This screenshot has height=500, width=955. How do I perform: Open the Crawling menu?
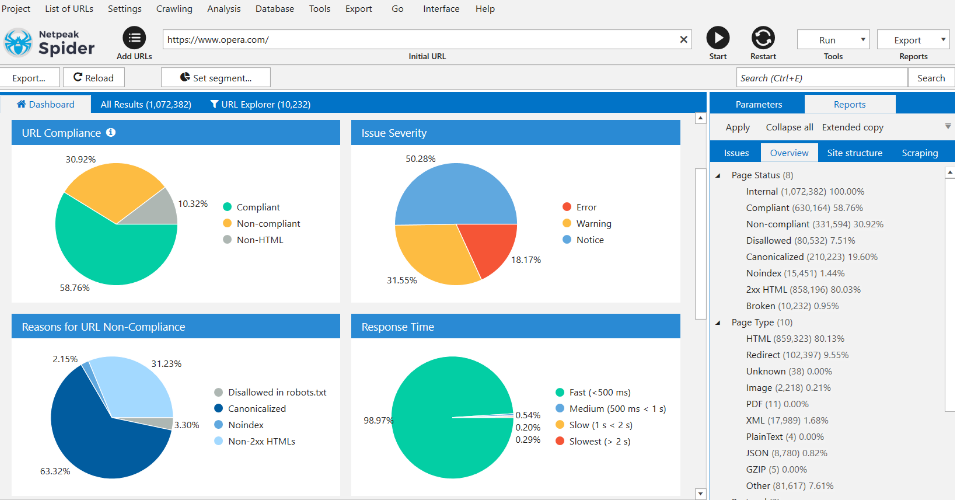click(174, 9)
